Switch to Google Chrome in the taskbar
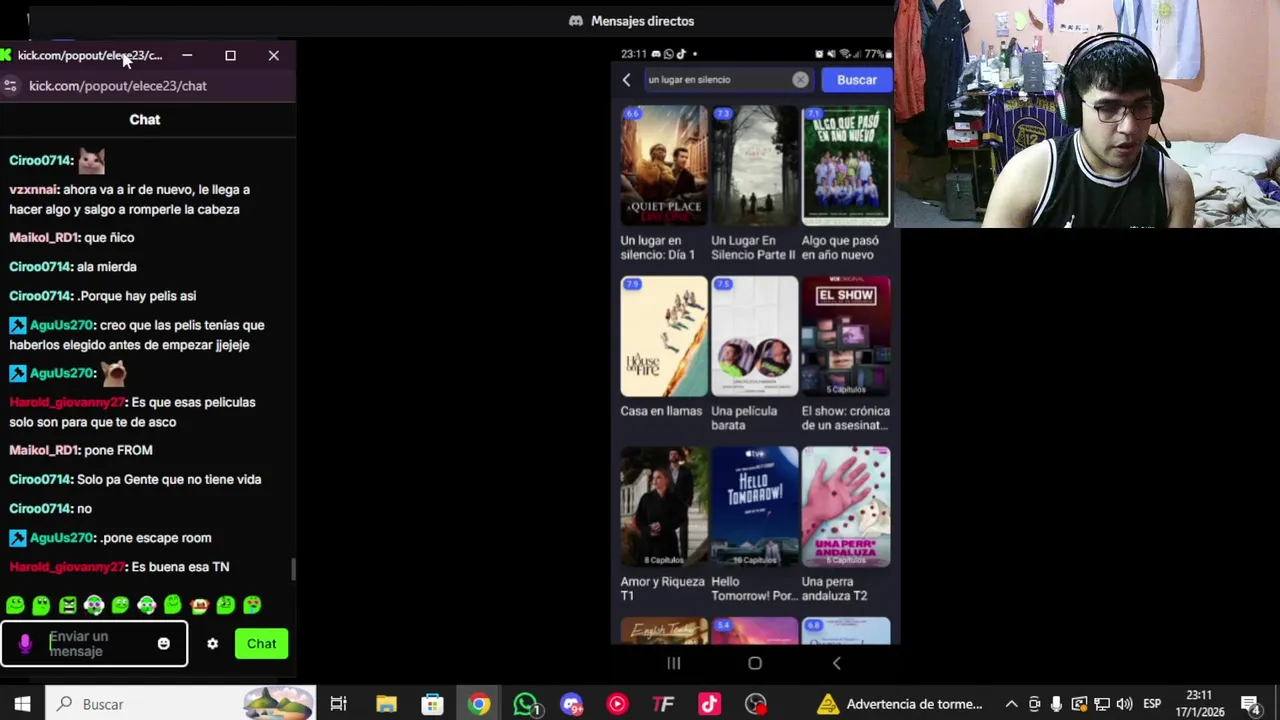This screenshot has height=720, width=1280. (x=479, y=704)
